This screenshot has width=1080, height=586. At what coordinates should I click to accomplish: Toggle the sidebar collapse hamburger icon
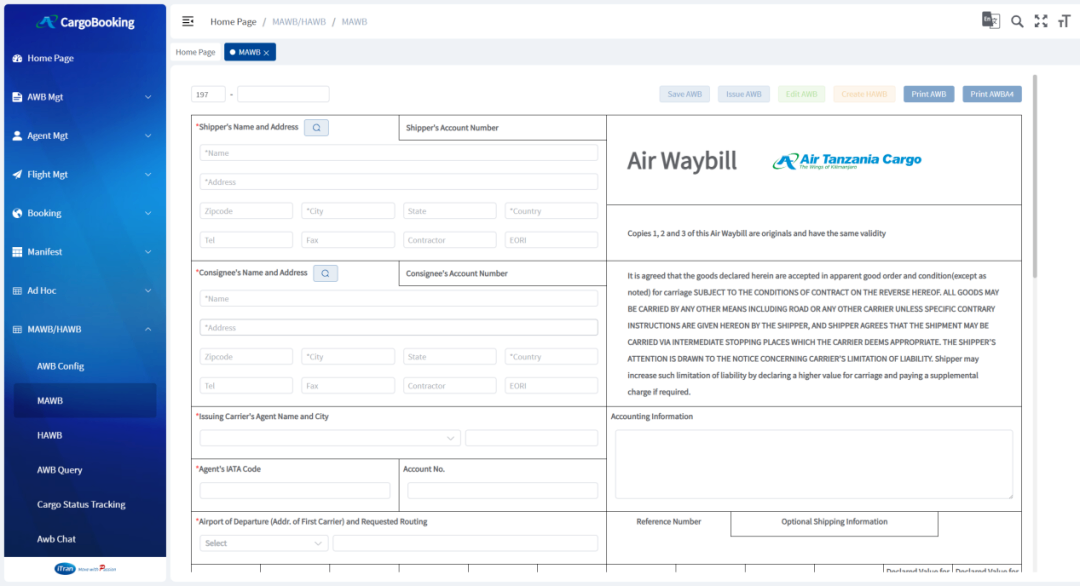187,21
